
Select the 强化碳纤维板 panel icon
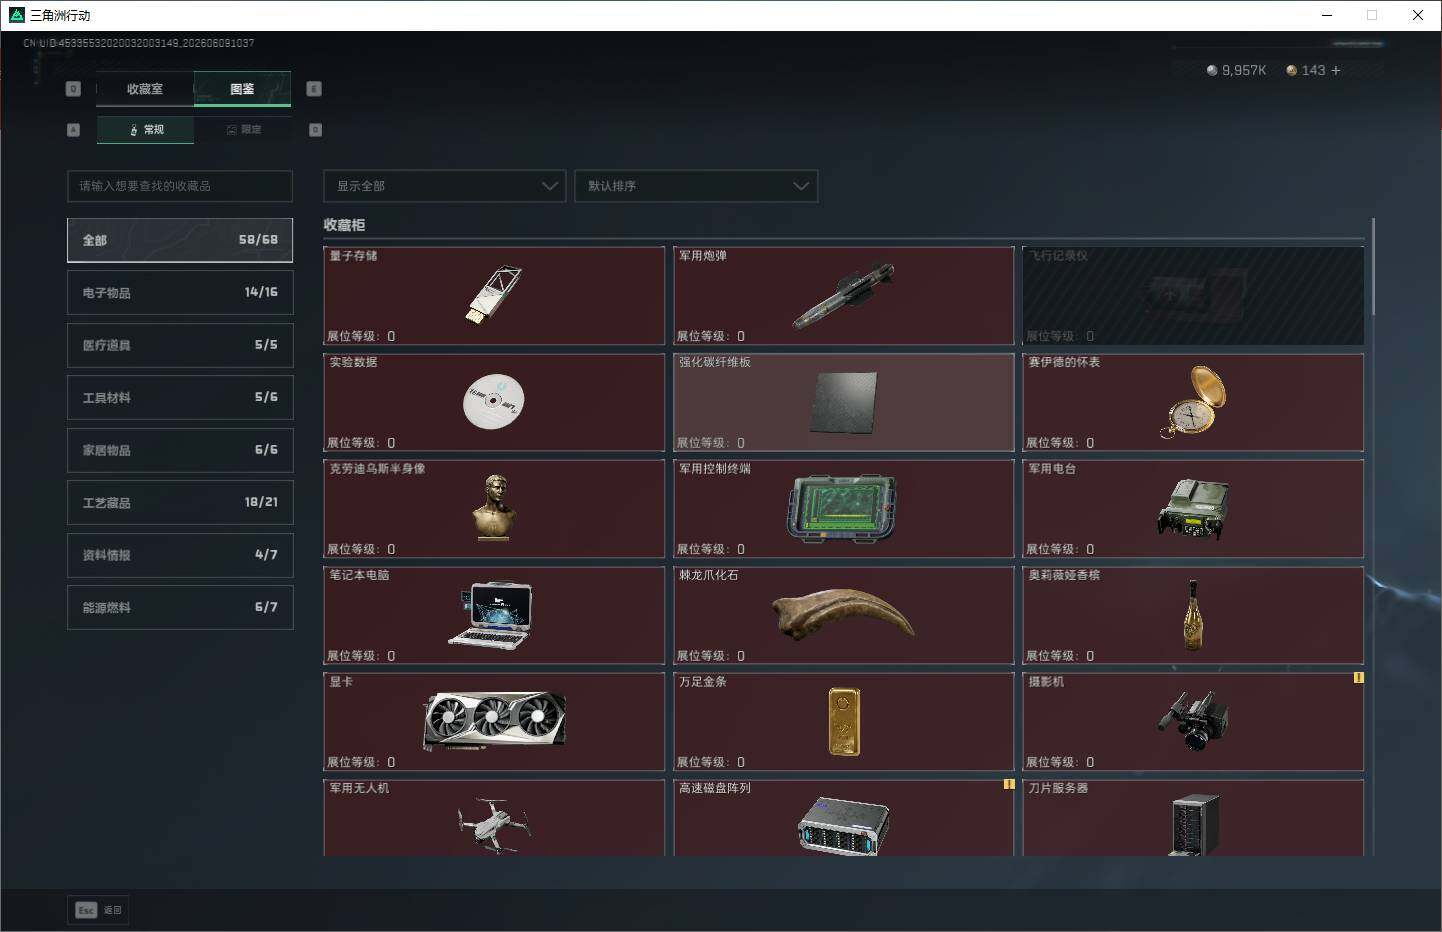[843, 403]
